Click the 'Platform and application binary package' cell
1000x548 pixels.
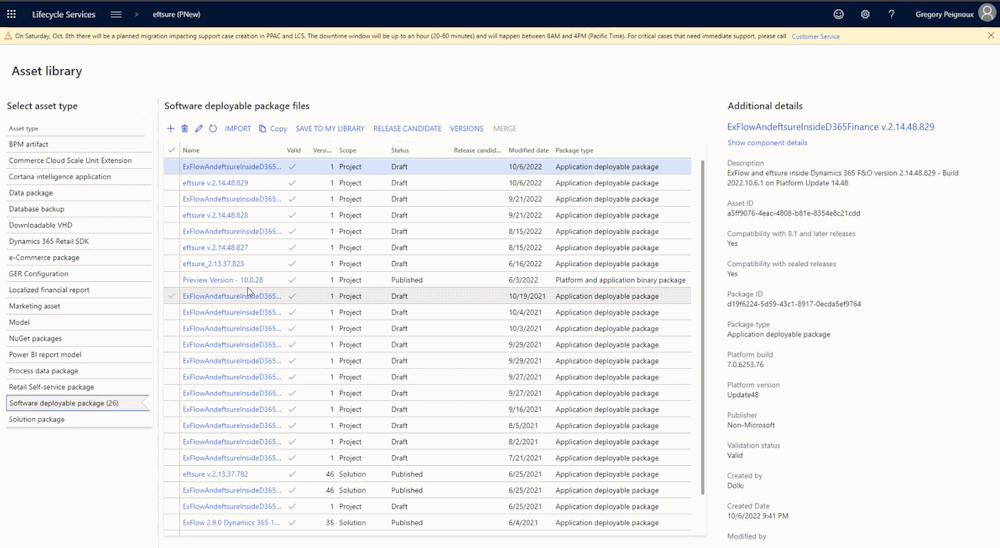tap(621, 280)
